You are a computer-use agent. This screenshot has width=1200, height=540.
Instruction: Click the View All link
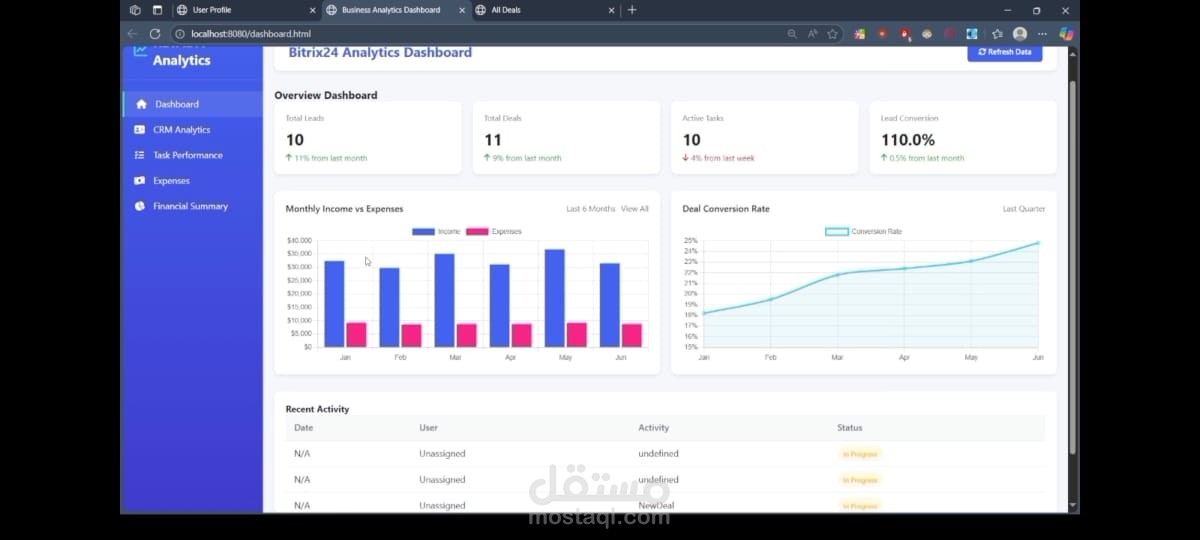(635, 209)
